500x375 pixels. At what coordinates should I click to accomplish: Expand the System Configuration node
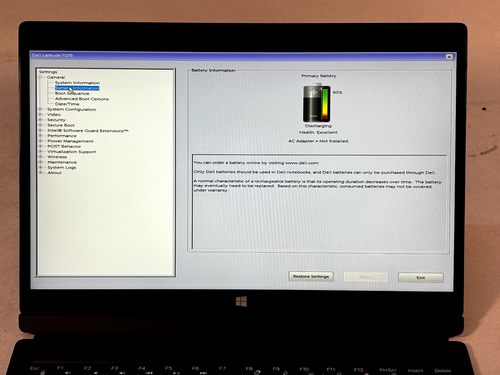(x=40, y=109)
